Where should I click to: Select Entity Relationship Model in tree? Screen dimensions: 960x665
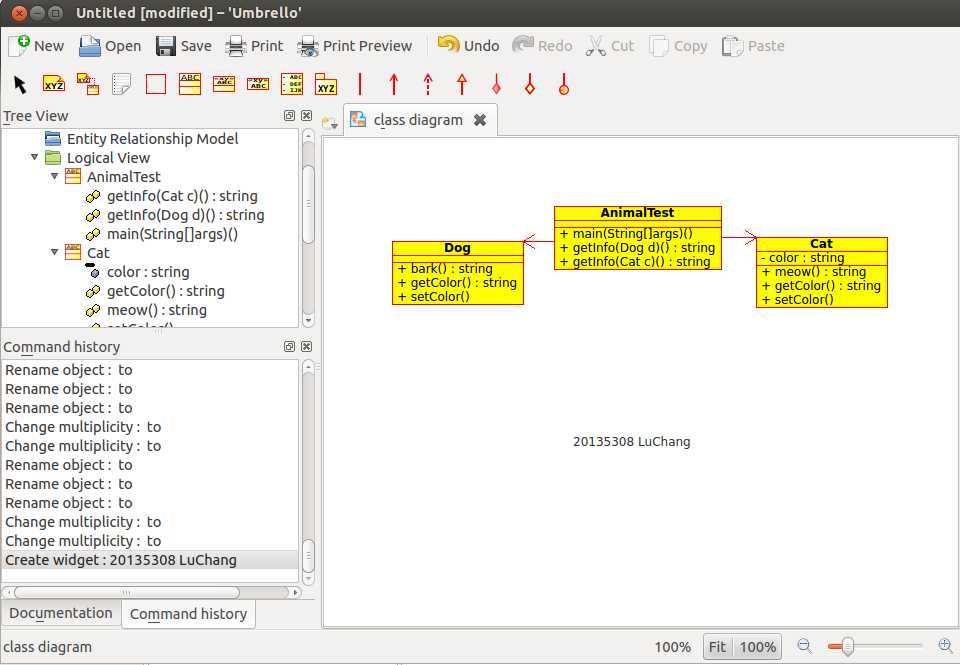point(152,139)
